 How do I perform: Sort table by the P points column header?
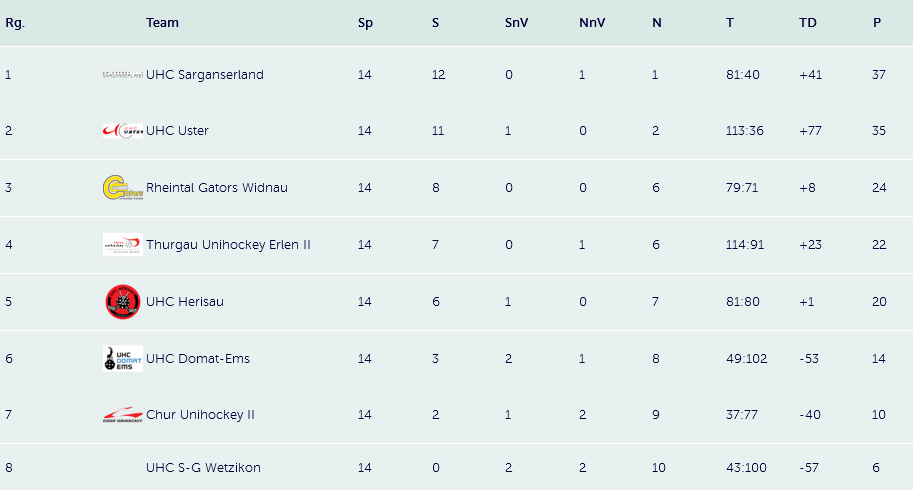(x=877, y=23)
